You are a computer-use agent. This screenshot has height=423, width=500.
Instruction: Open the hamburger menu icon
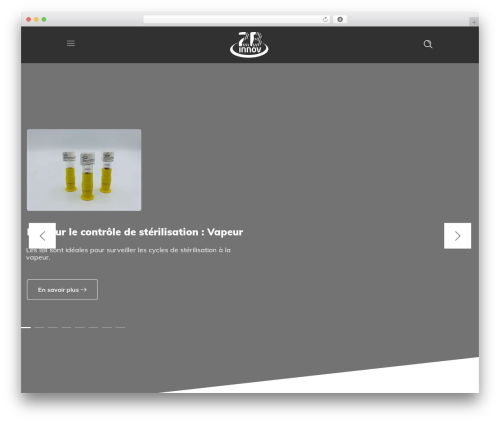(71, 43)
